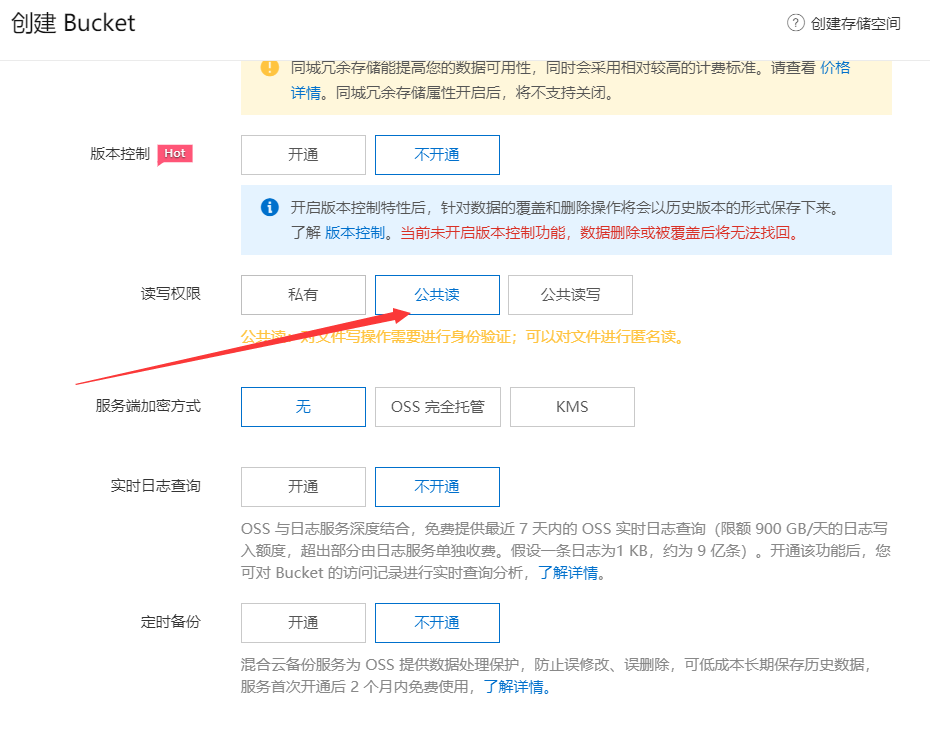The image size is (930, 734).
Task: Enable versioning with 开通 under 版本控制
Action: pyautogui.click(x=303, y=155)
